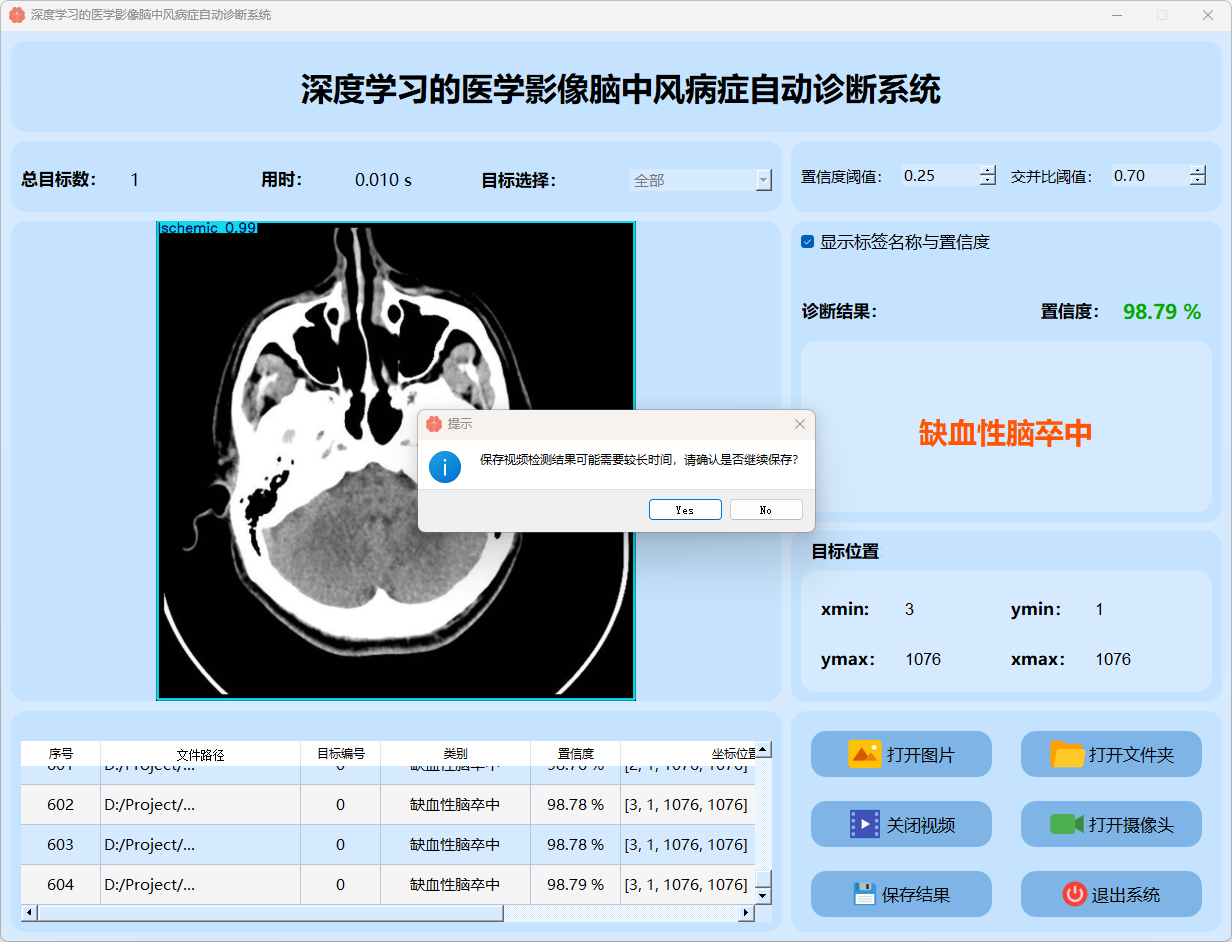The width and height of the screenshot is (1232, 942).
Task: Decrease the IoU threshold value by one step
Action: 1197,181
